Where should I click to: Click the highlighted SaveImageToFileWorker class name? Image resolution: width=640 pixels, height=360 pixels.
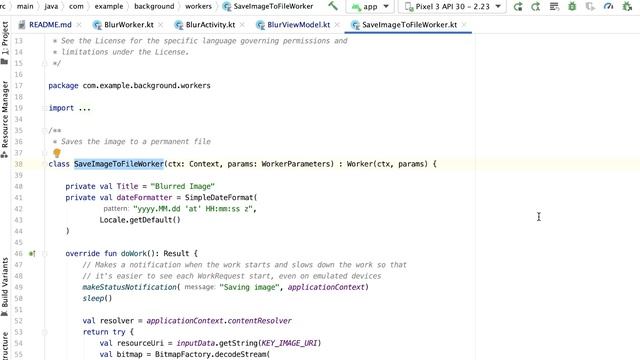pos(119,164)
